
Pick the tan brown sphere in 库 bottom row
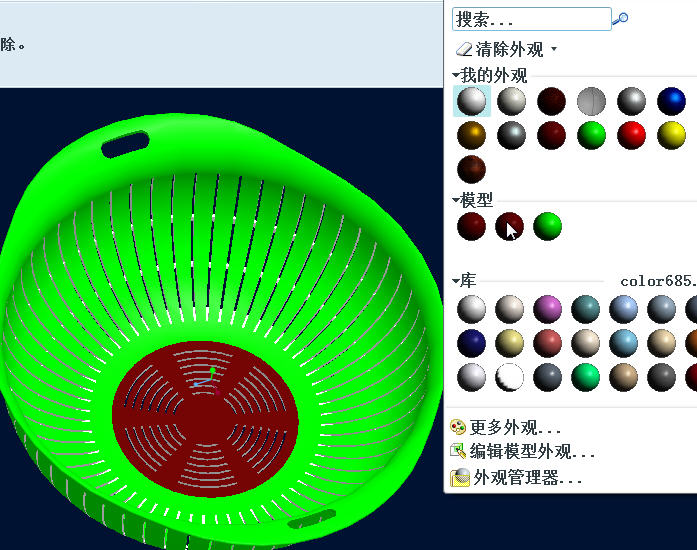pyautogui.click(x=623, y=377)
